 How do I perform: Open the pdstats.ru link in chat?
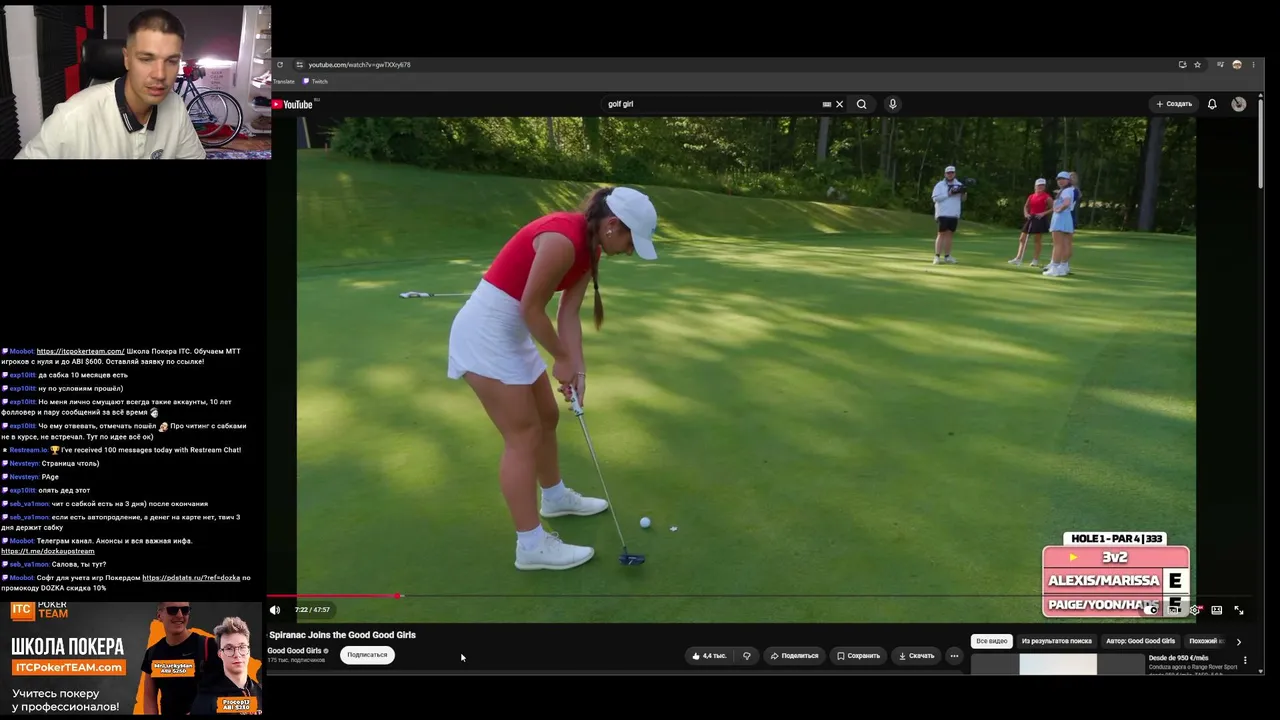pyautogui.click(x=190, y=578)
